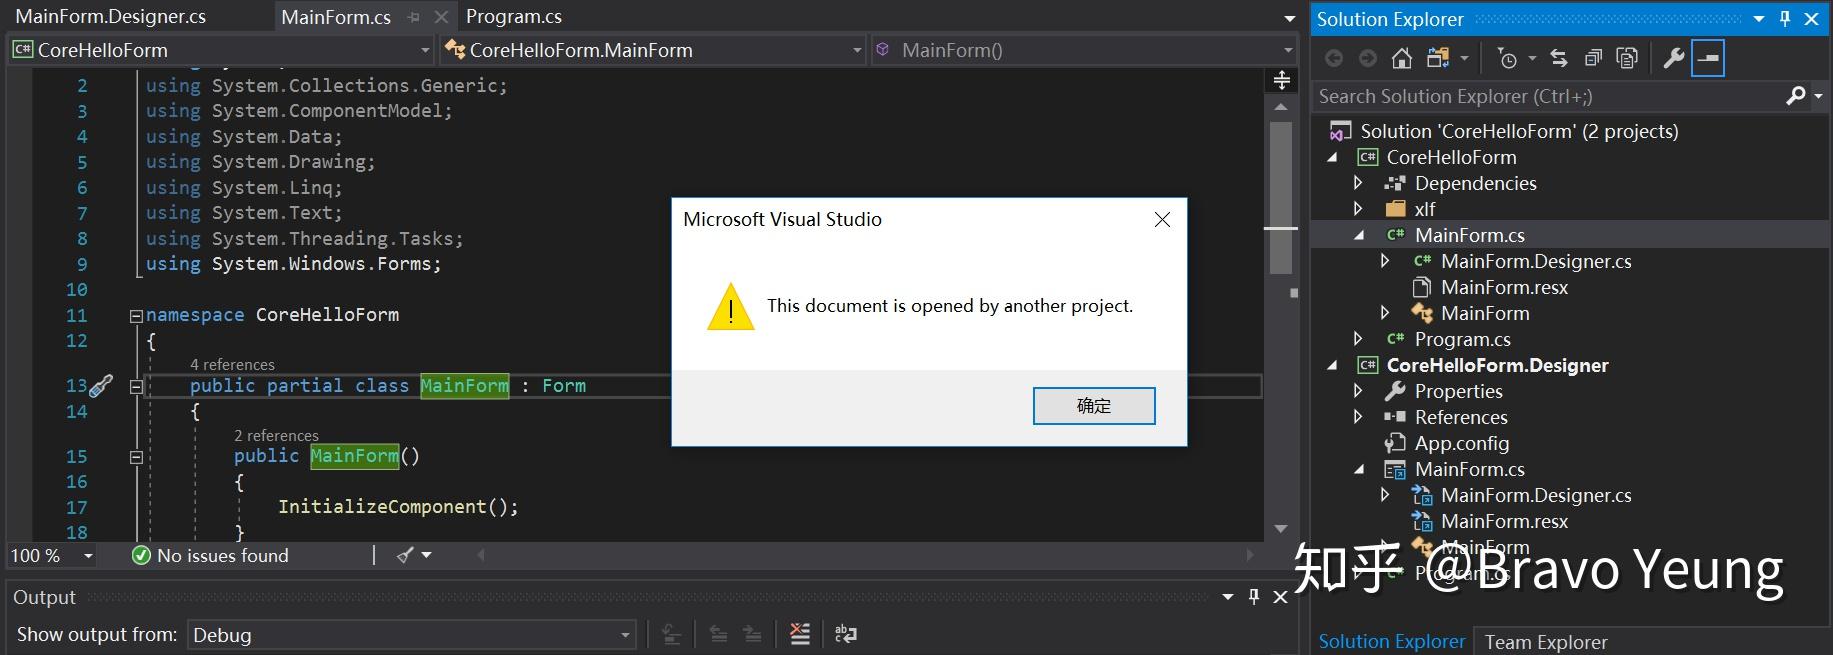The width and height of the screenshot is (1833, 655).
Task: Collapse the MainForm() constructor code region
Action: [x=136, y=457]
